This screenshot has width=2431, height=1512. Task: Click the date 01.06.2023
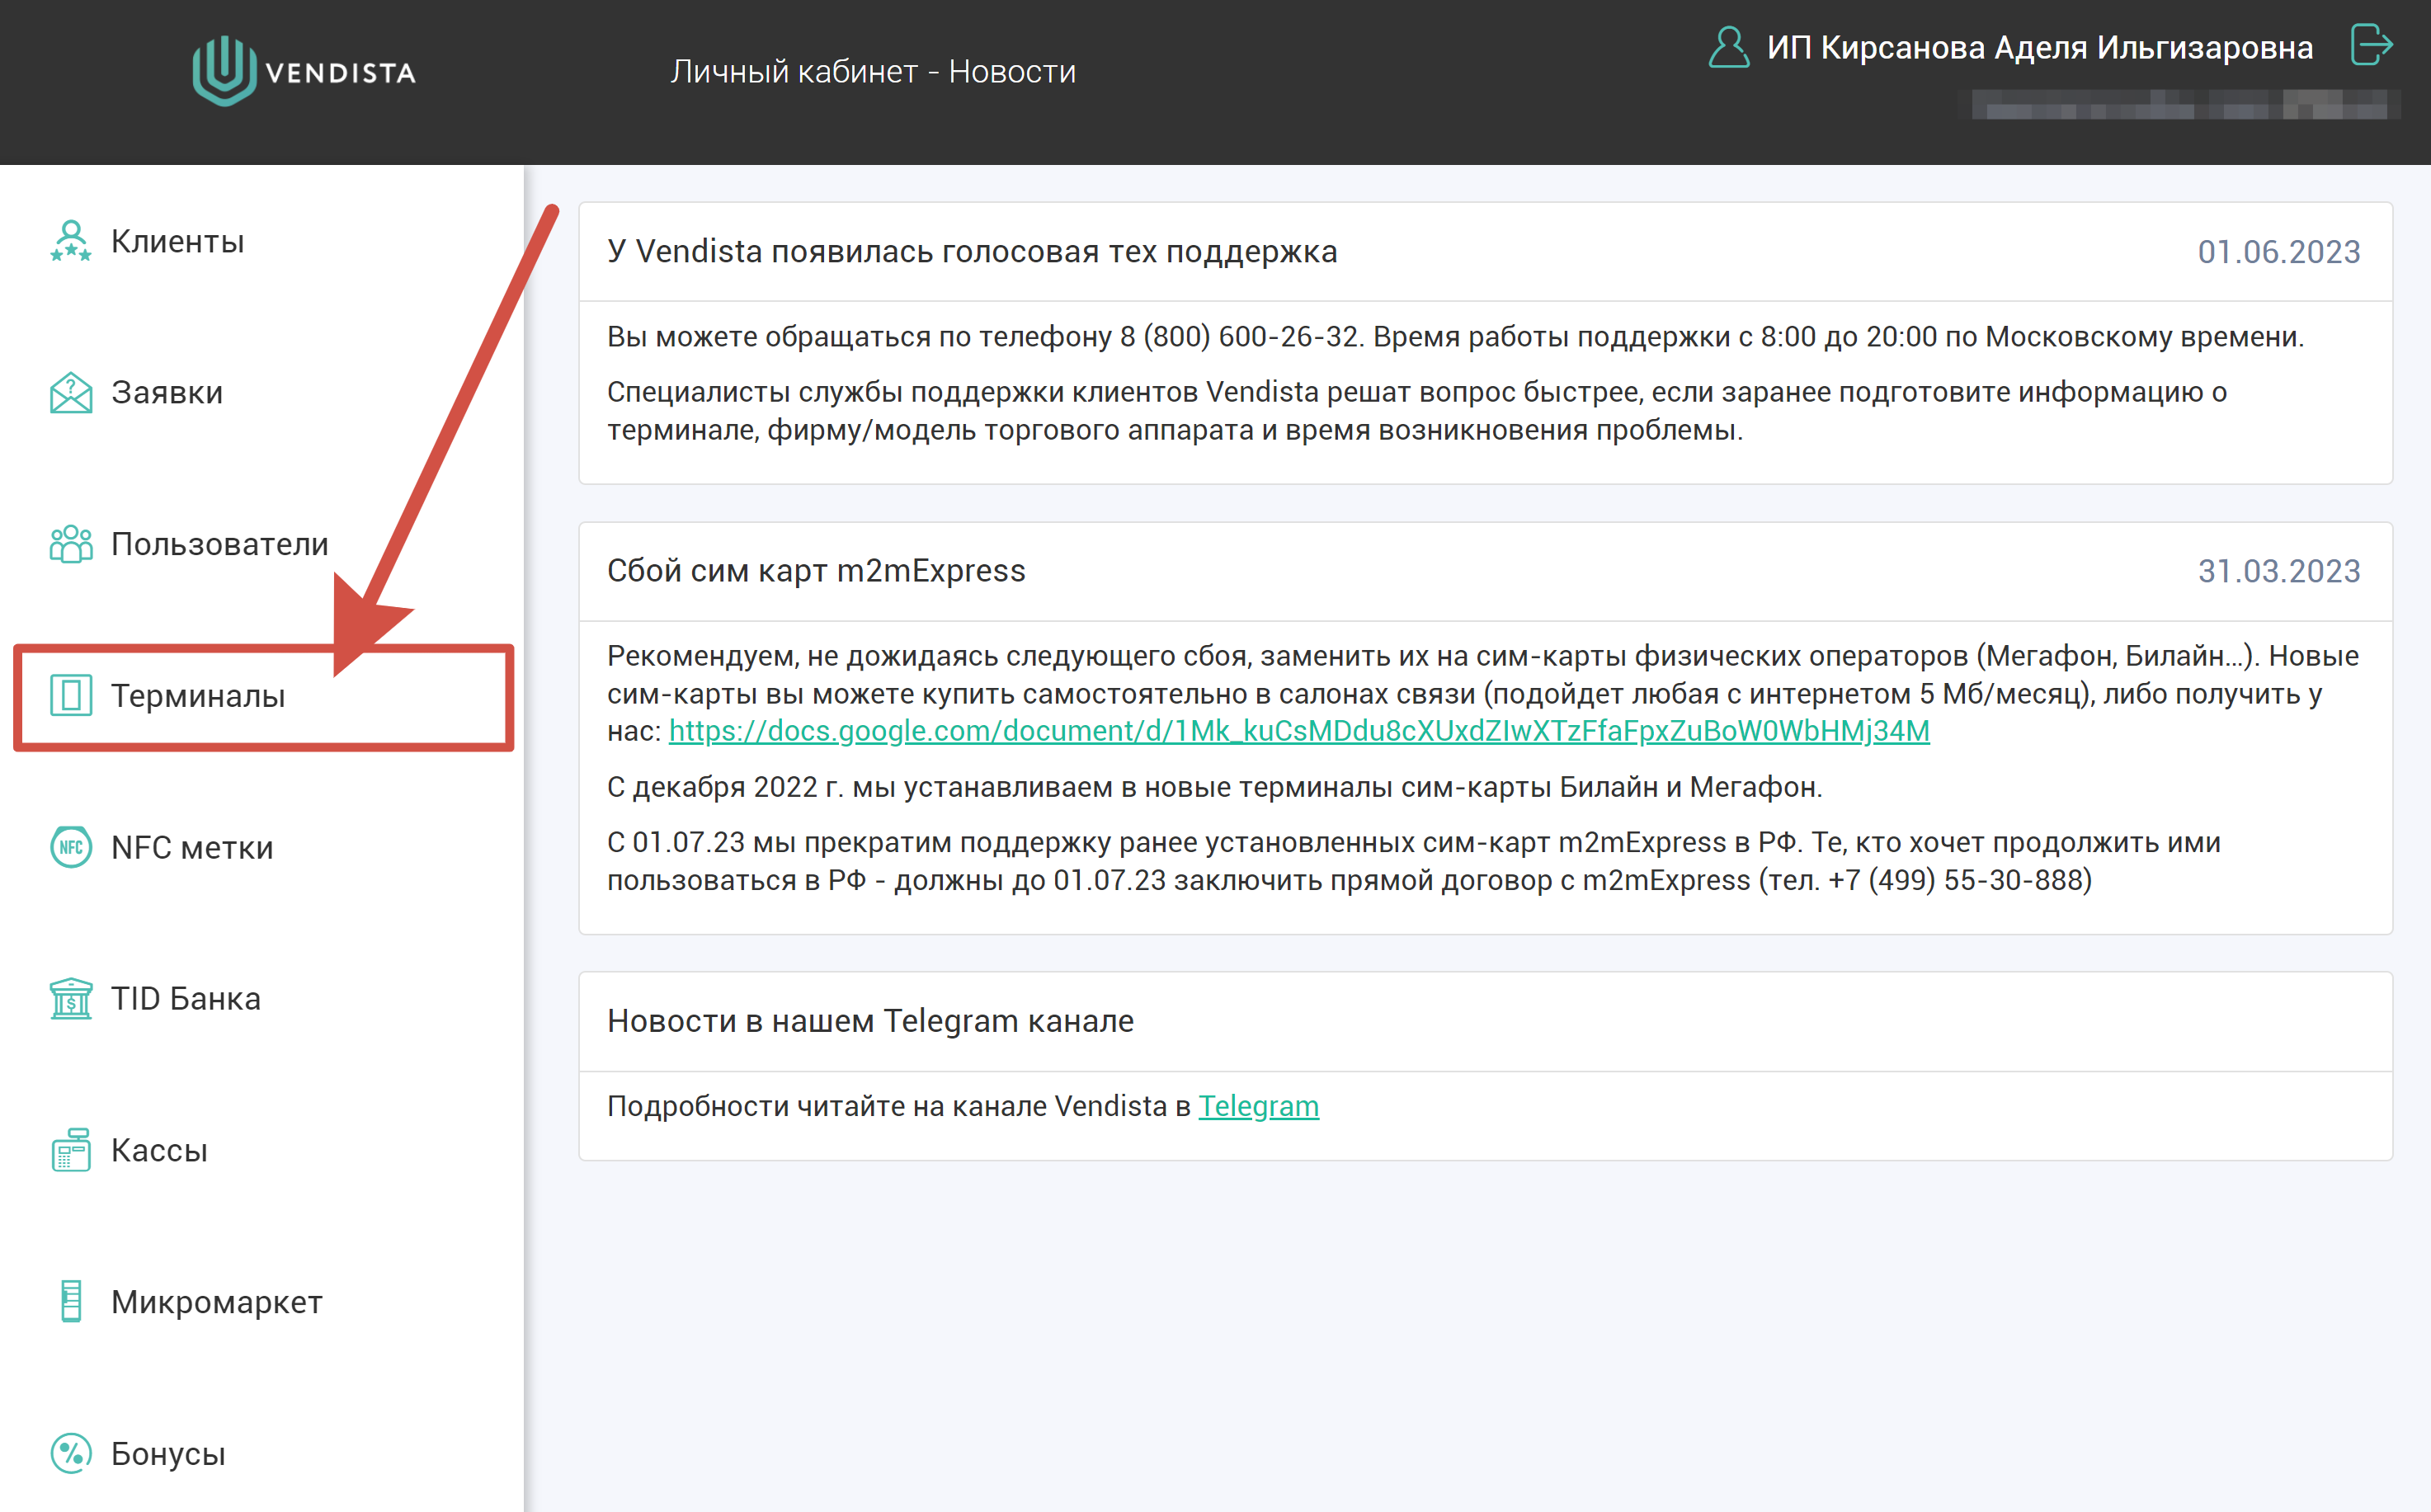[2278, 252]
